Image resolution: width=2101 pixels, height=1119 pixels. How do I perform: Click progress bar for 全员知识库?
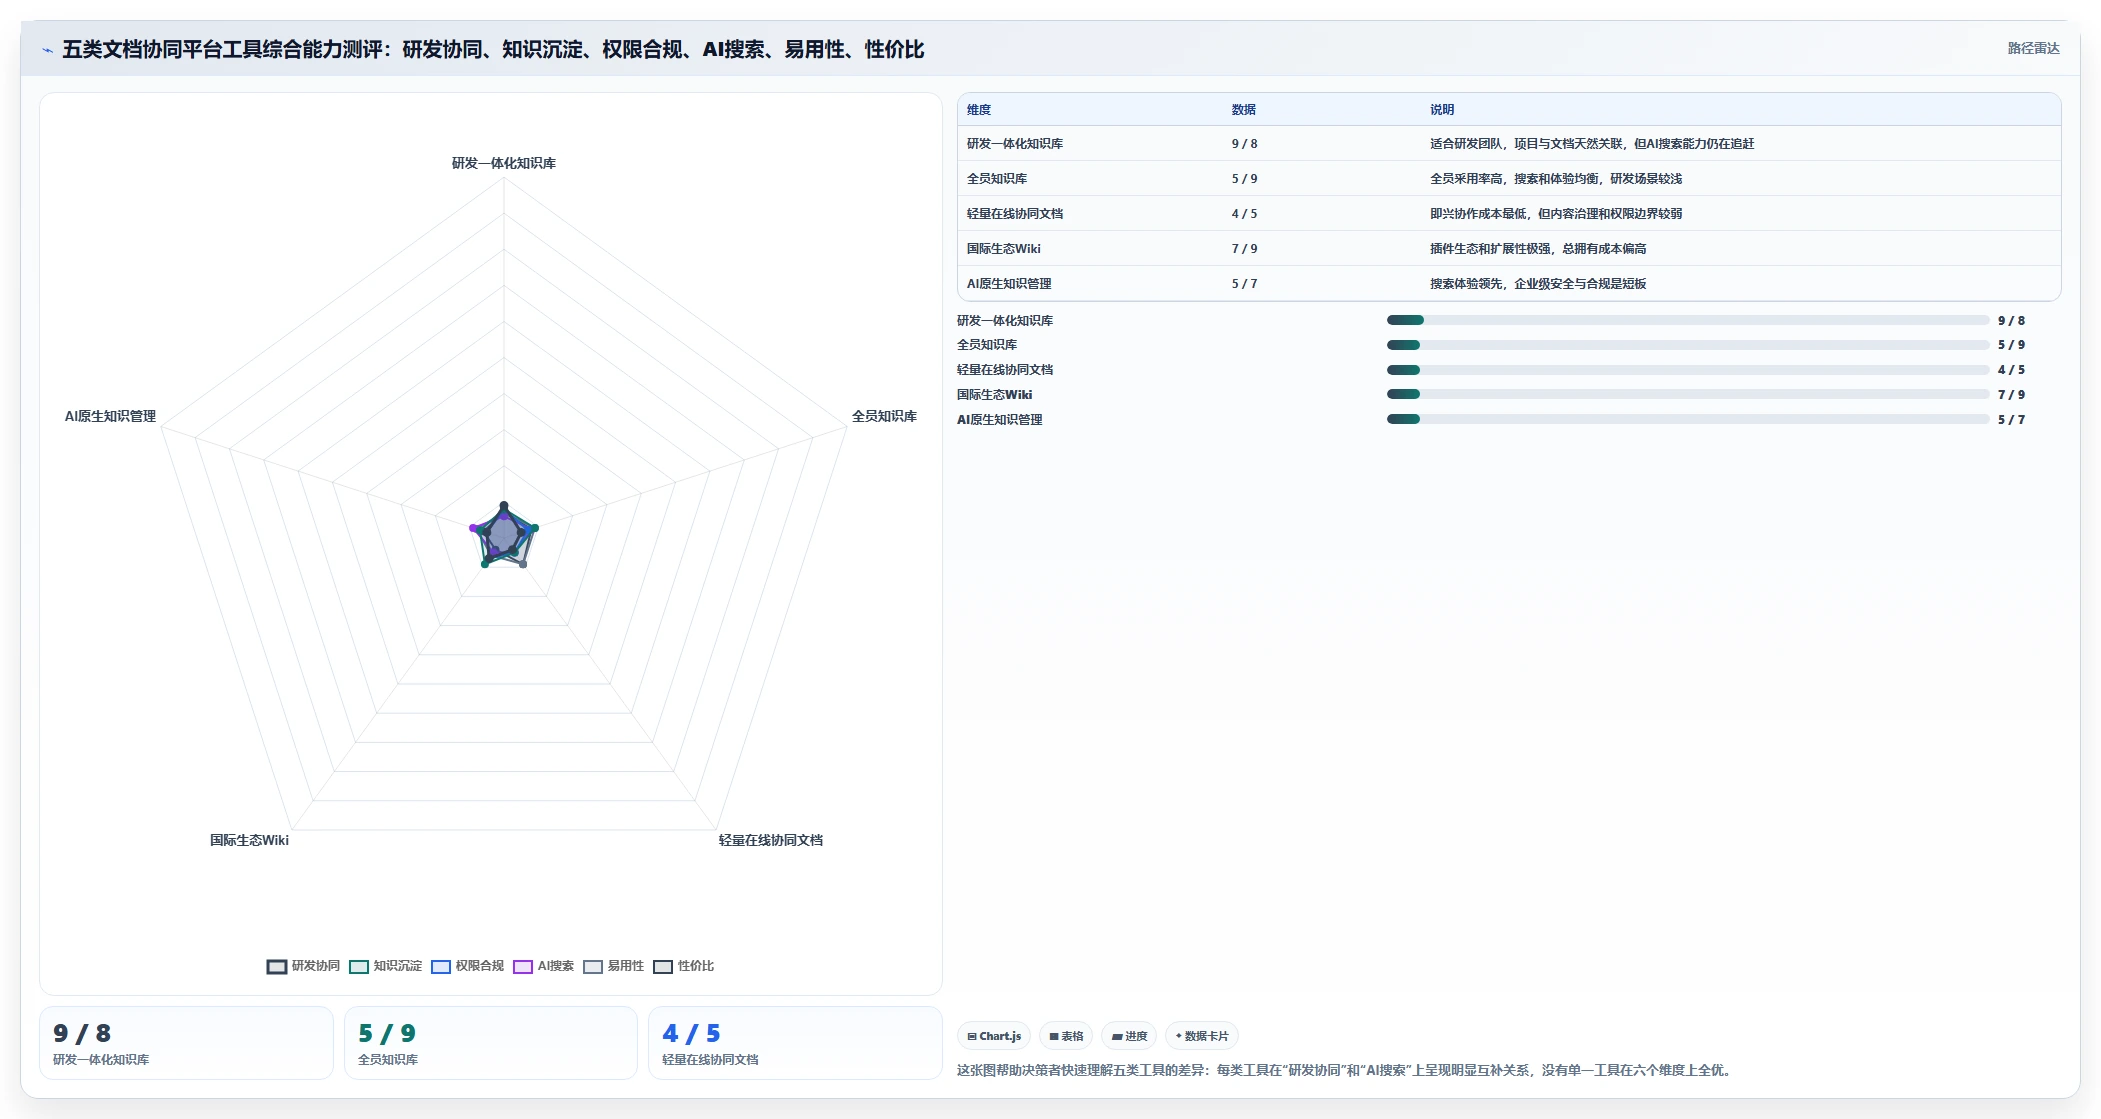1687,345
